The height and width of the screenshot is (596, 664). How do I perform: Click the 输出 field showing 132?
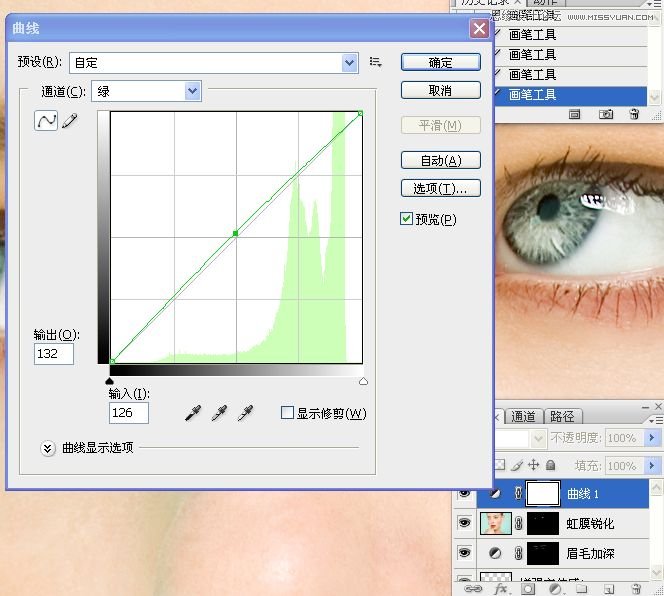(x=54, y=353)
